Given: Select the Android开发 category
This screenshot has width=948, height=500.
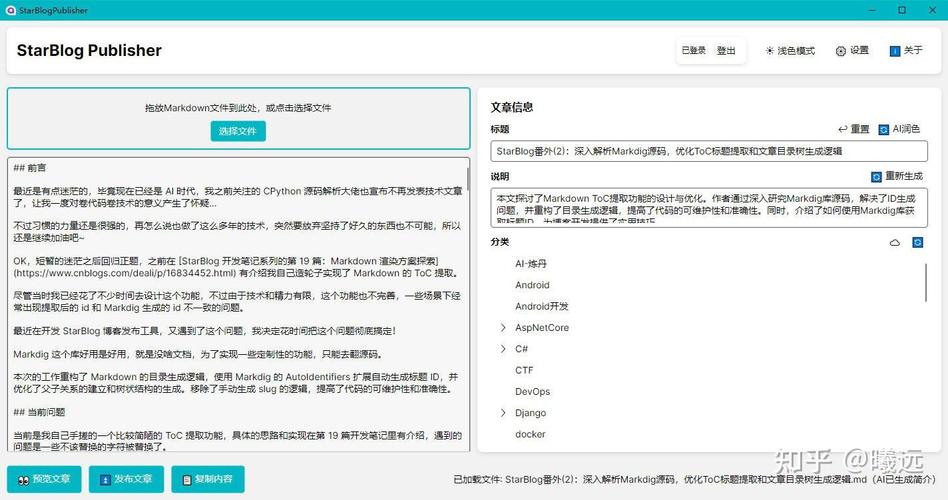Looking at the screenshot, I should pyautogui.click(x=542, y=306).
